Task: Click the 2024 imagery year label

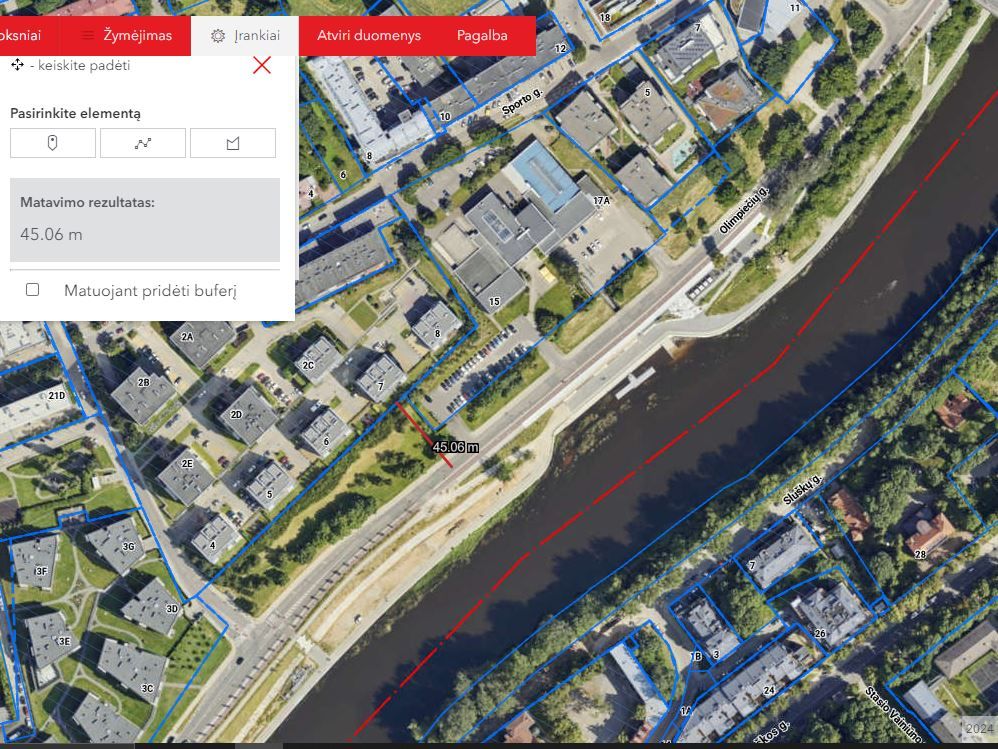Action: point(978,729)
